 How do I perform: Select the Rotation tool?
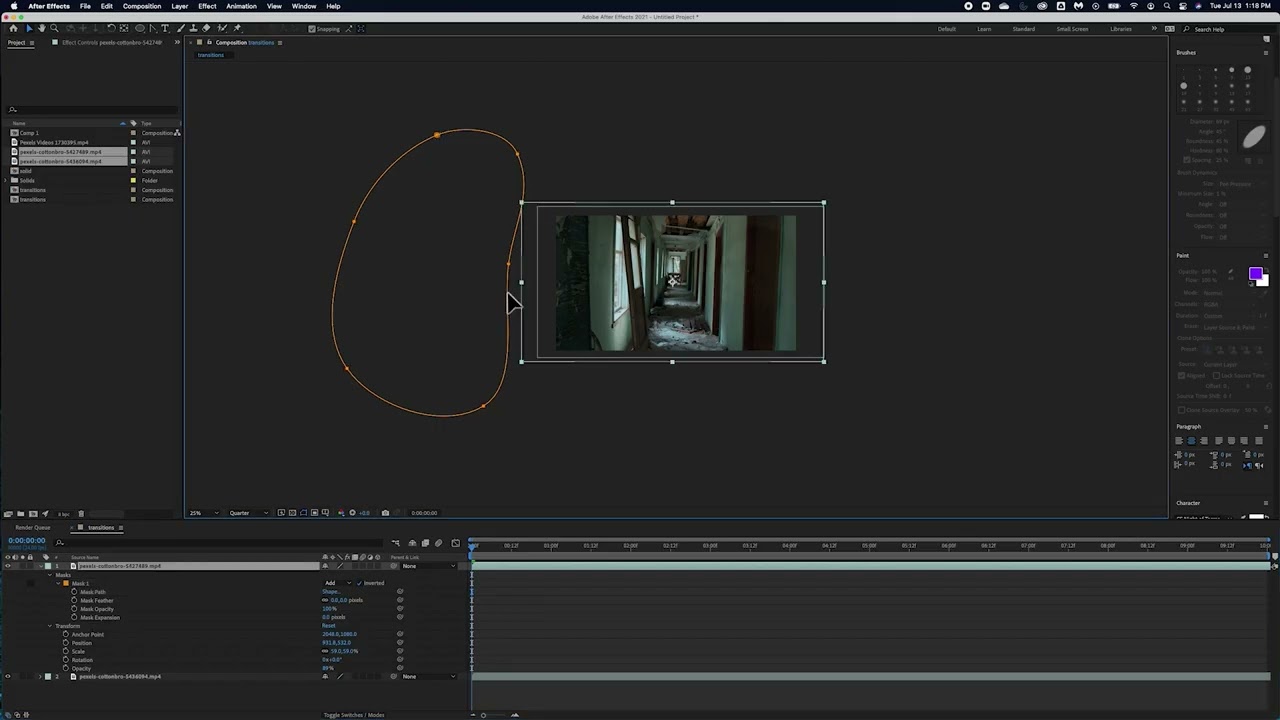click(x=111, y=28)
